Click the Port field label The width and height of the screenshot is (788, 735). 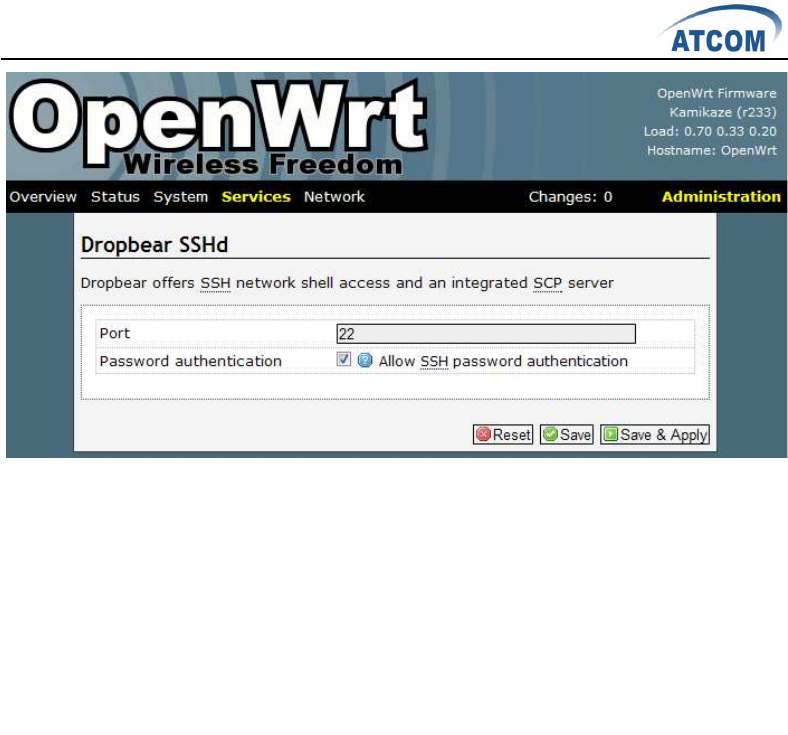click(115, 333)
